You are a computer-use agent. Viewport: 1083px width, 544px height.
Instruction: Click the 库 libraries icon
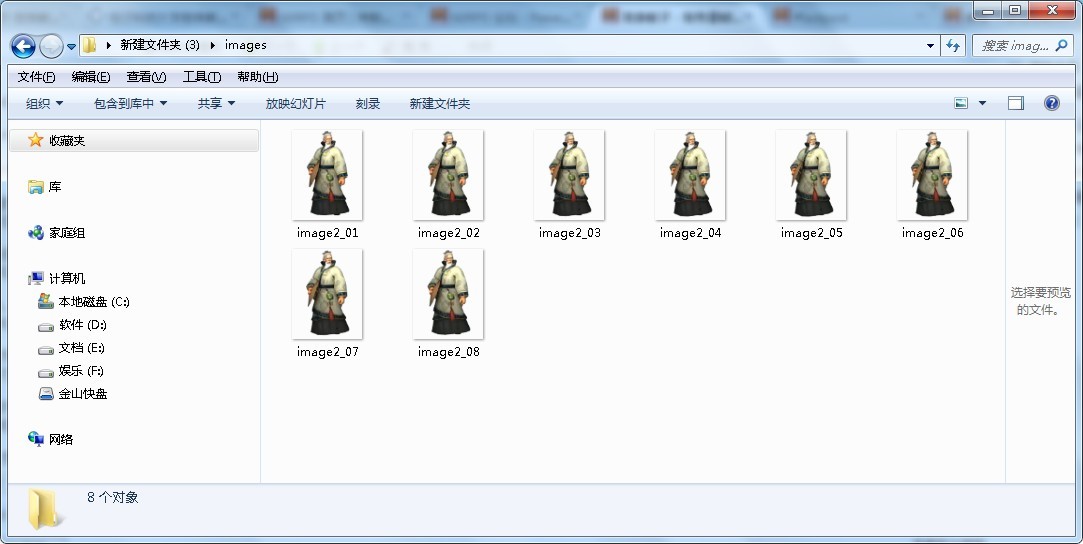(x=35, y=187)
